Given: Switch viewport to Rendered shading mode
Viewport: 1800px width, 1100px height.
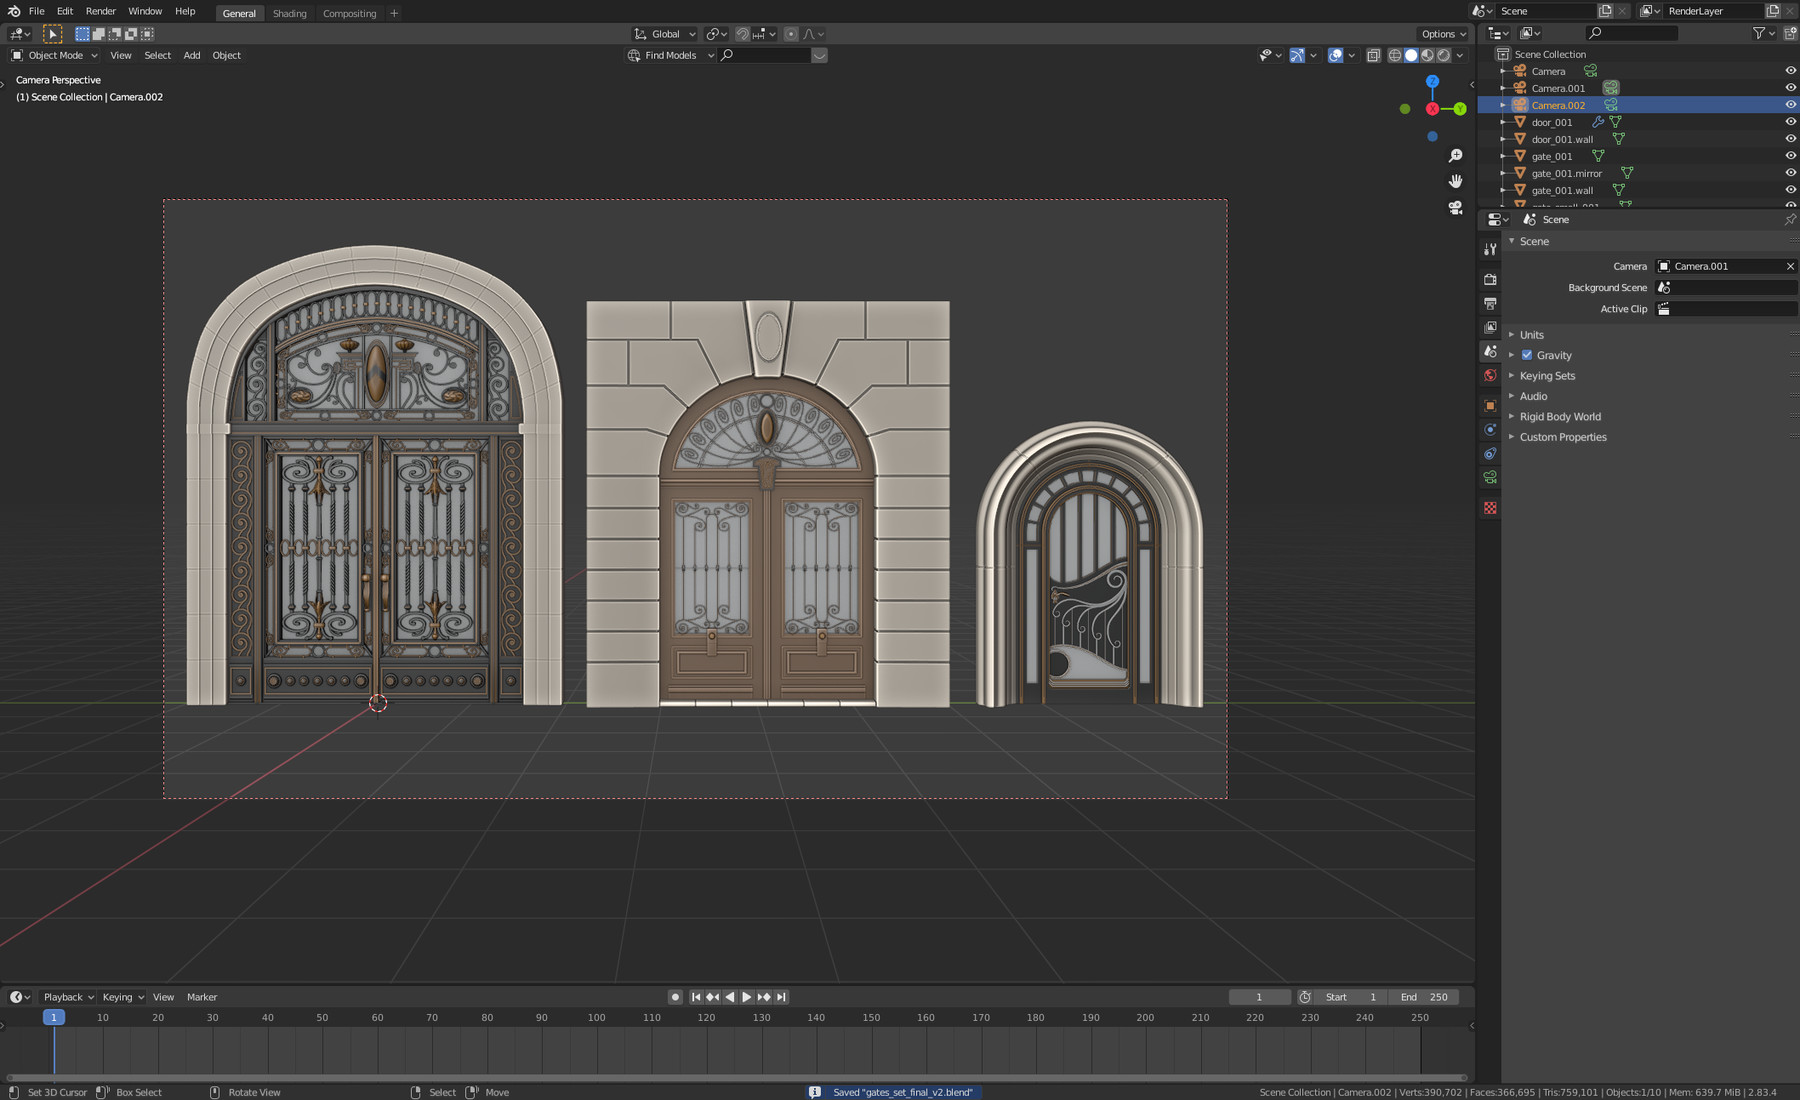Looking at the screenshot, I should [1445, 55].
